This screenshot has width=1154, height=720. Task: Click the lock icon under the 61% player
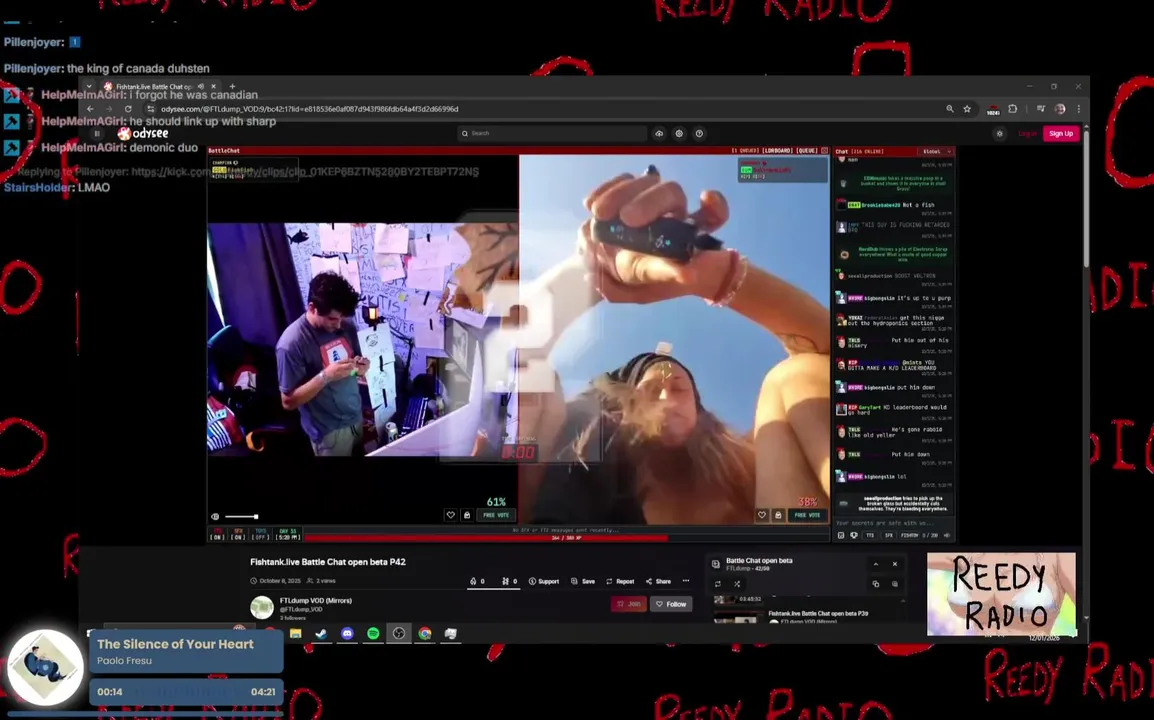[467, 515]
